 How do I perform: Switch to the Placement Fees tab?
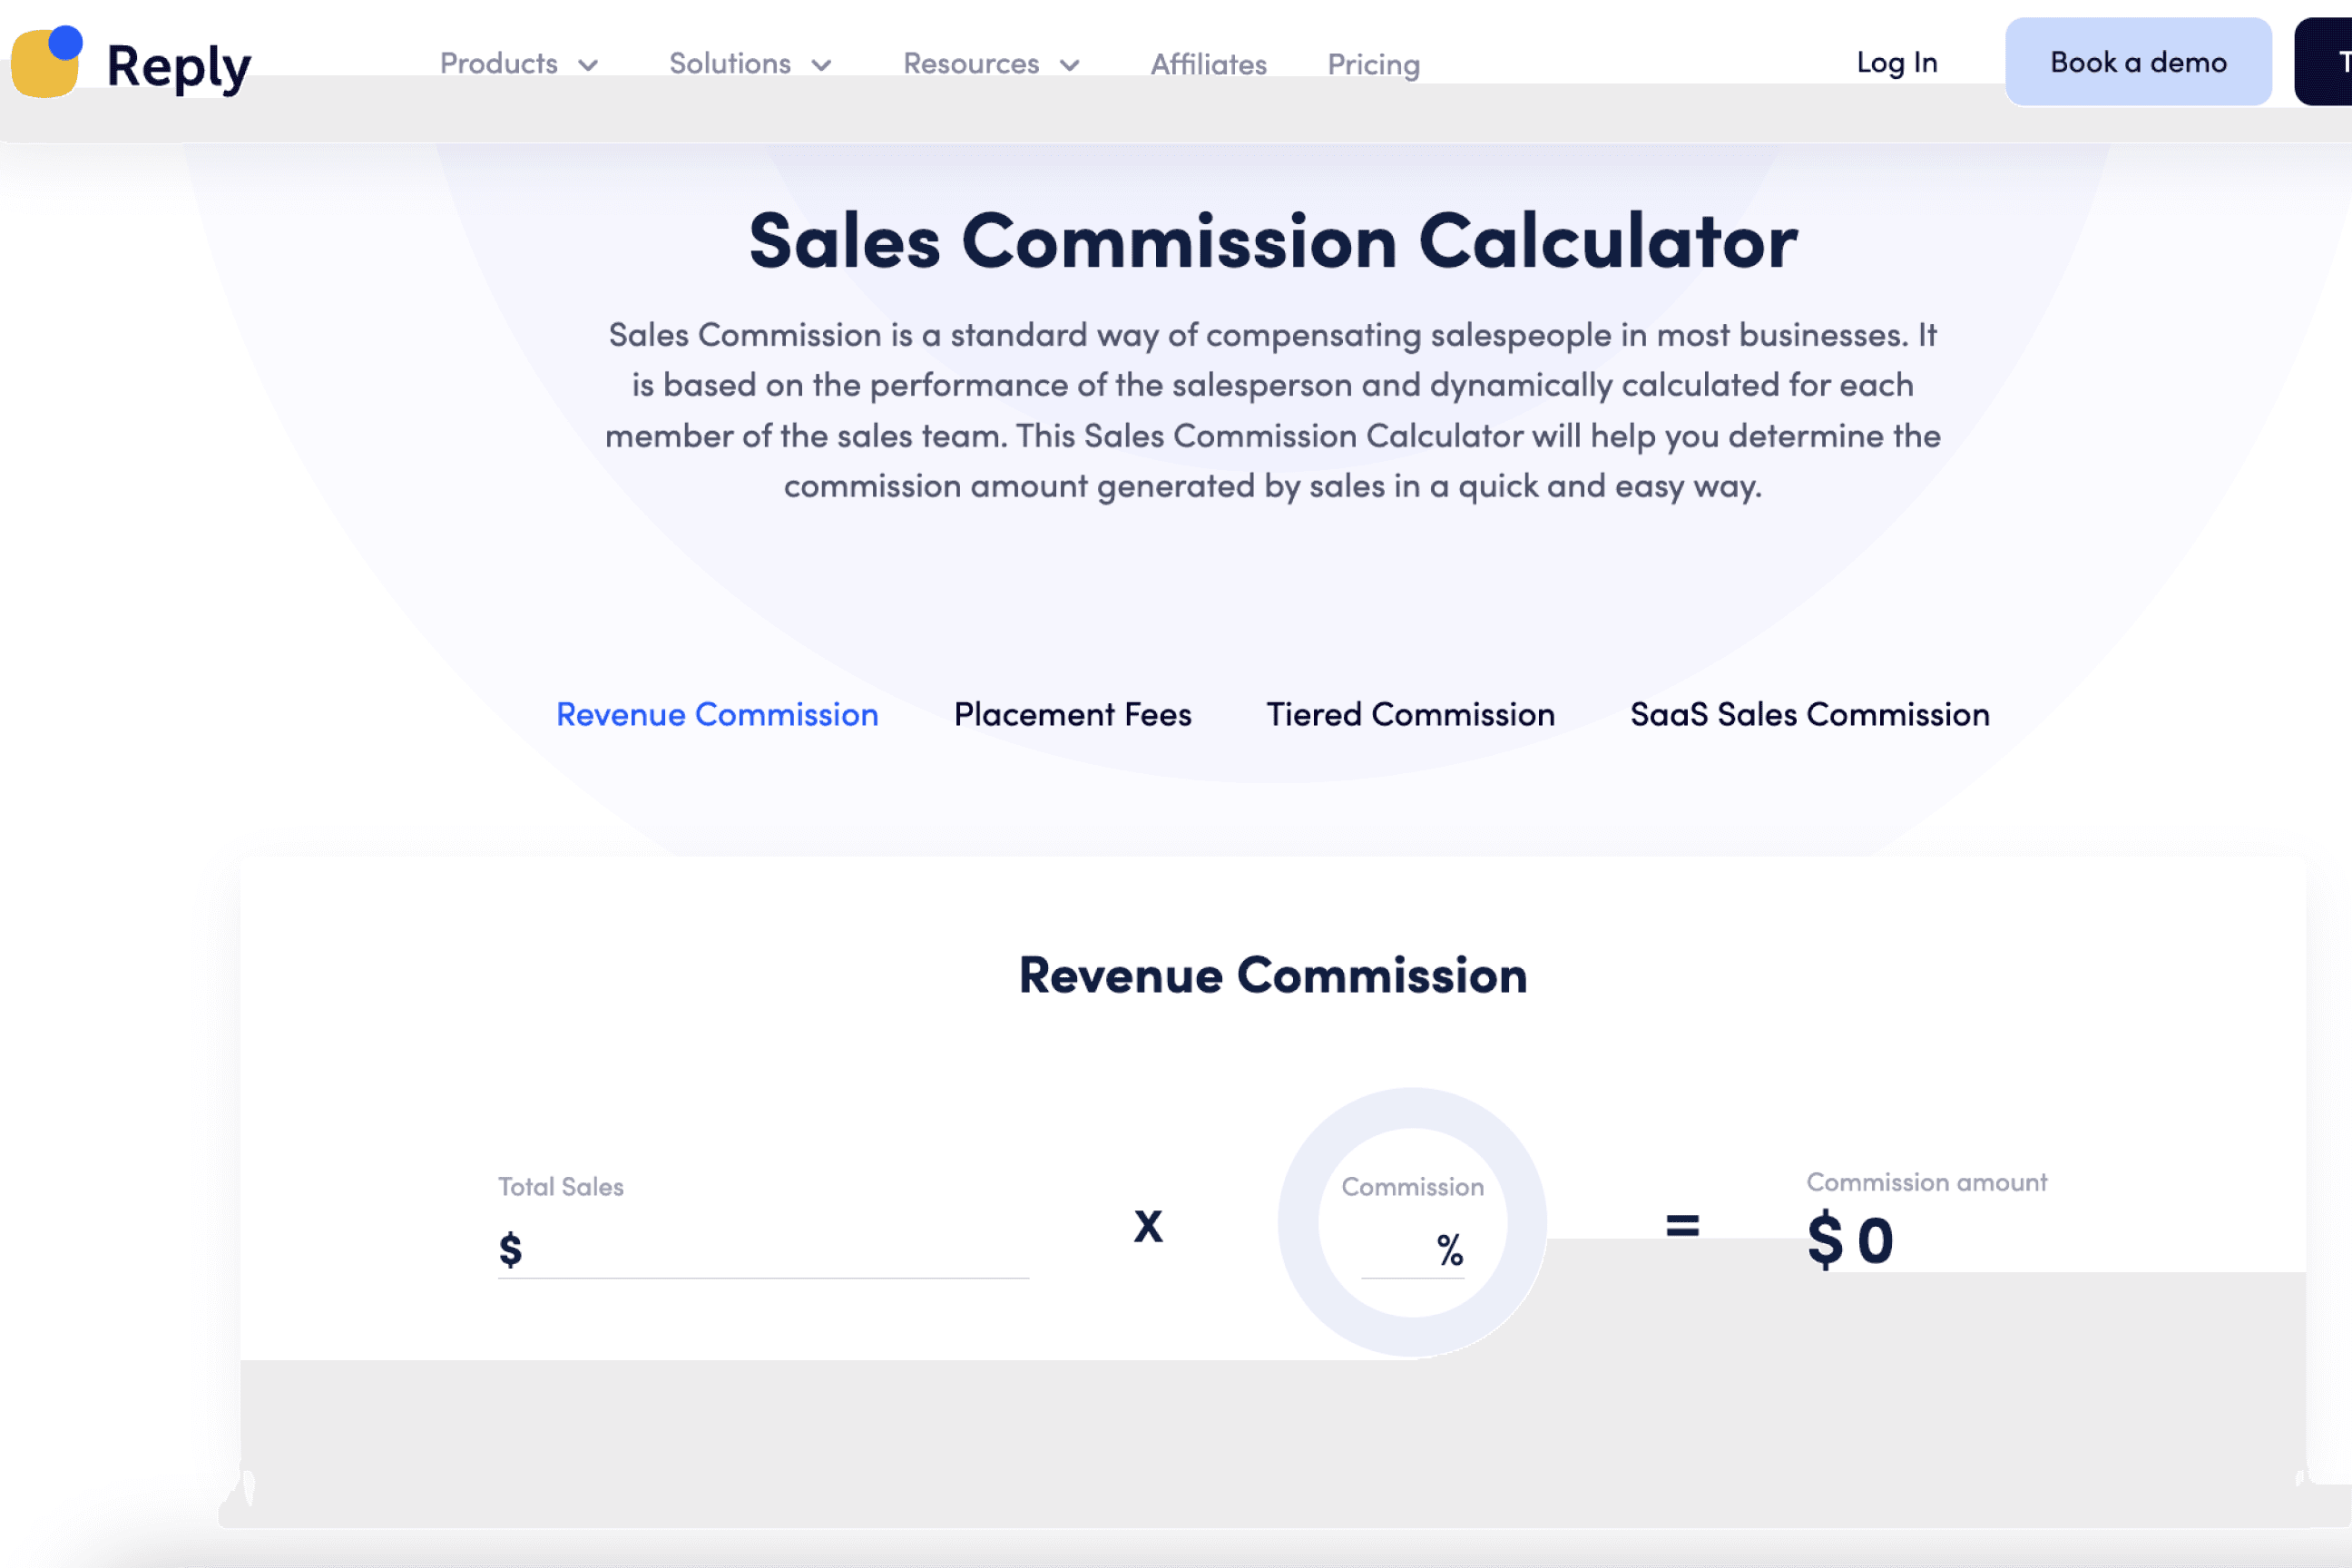(x=1073, y=714)
